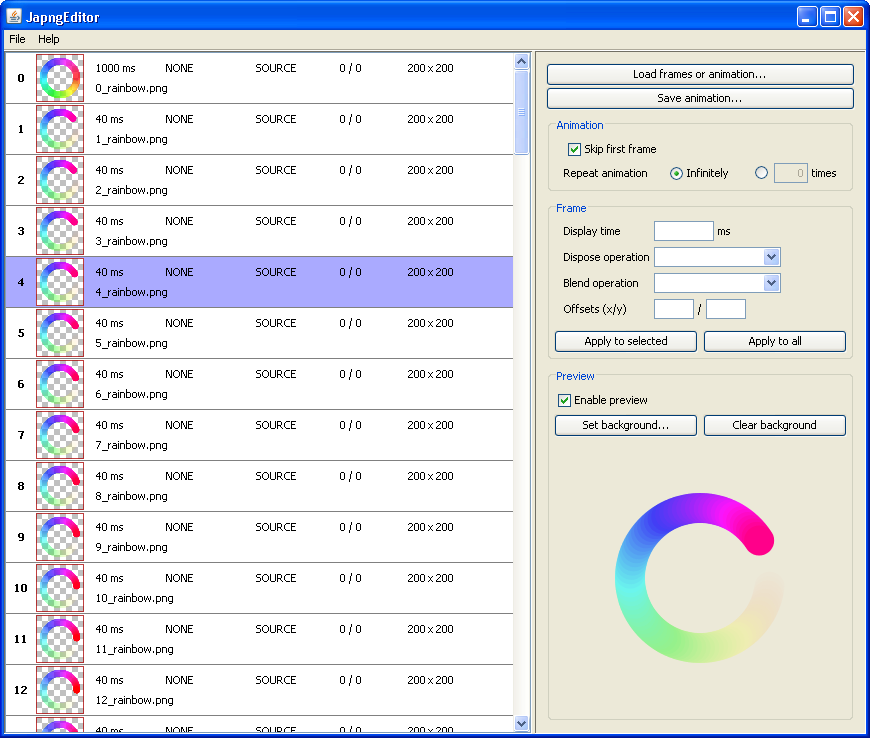Click the 8_rainbow.png file name
The width and height of the screenshot is (870, 738).
pyautogui.click(x=131, y=497)
